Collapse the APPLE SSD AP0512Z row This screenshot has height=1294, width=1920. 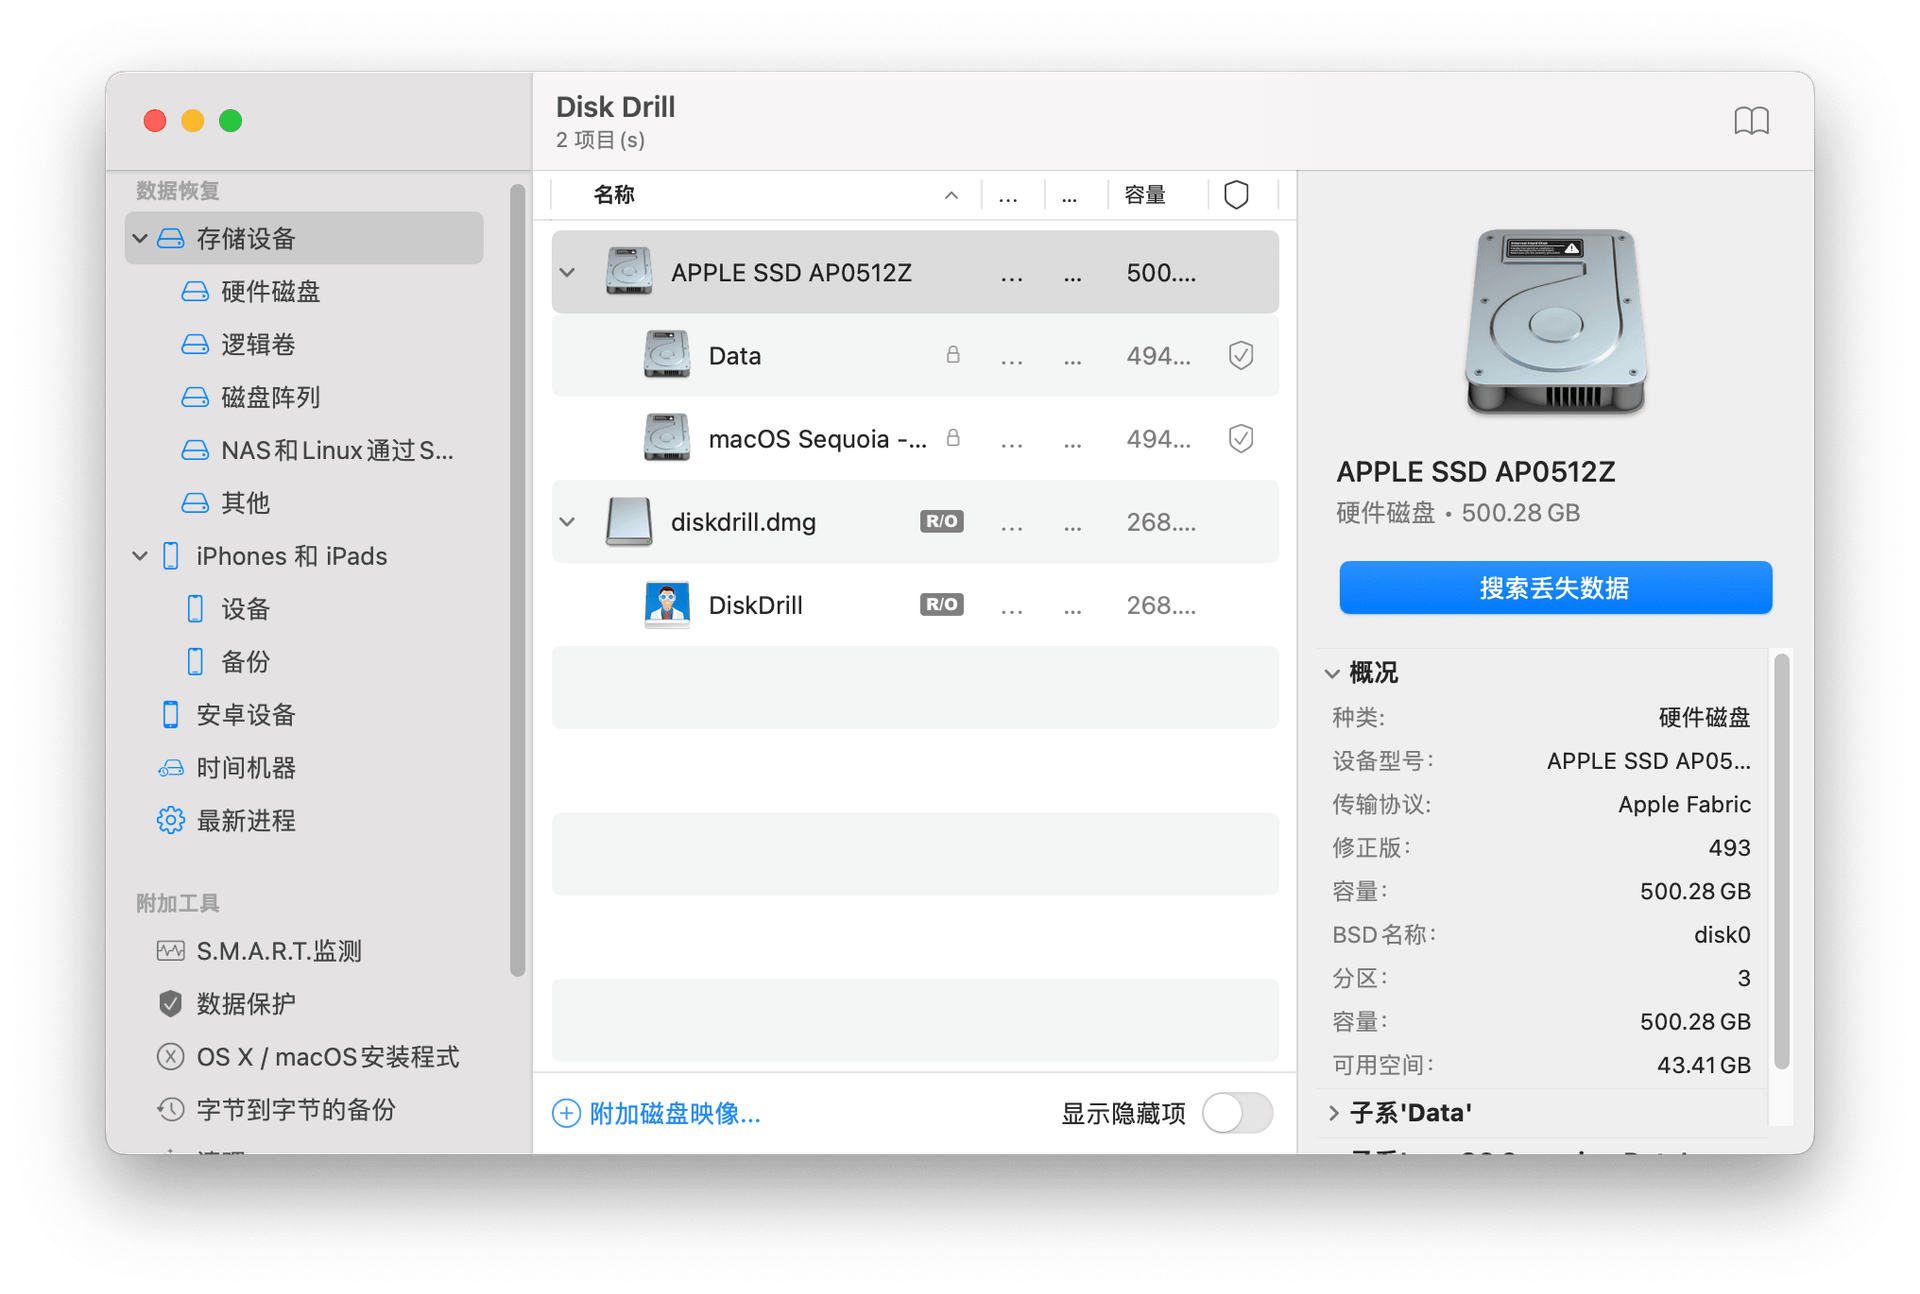coord(568,273)
